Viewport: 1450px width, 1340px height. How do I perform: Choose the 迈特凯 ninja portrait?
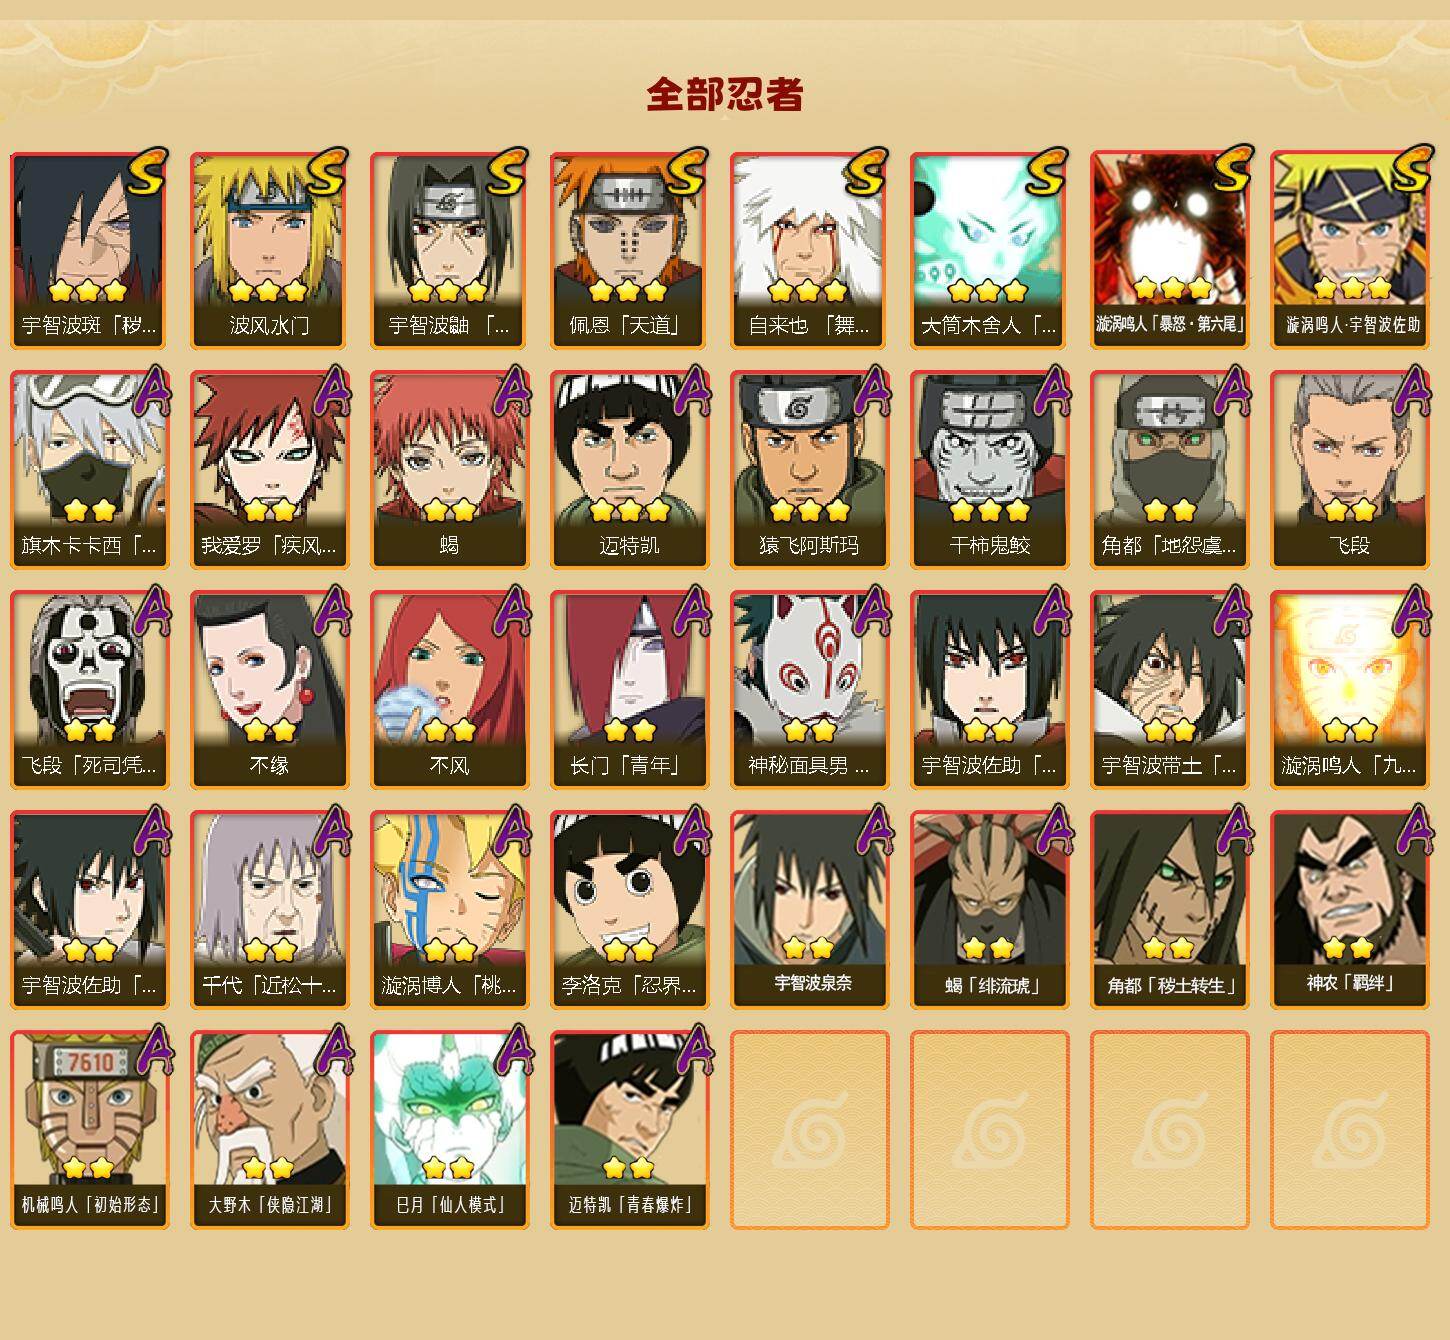click(629, 470)
